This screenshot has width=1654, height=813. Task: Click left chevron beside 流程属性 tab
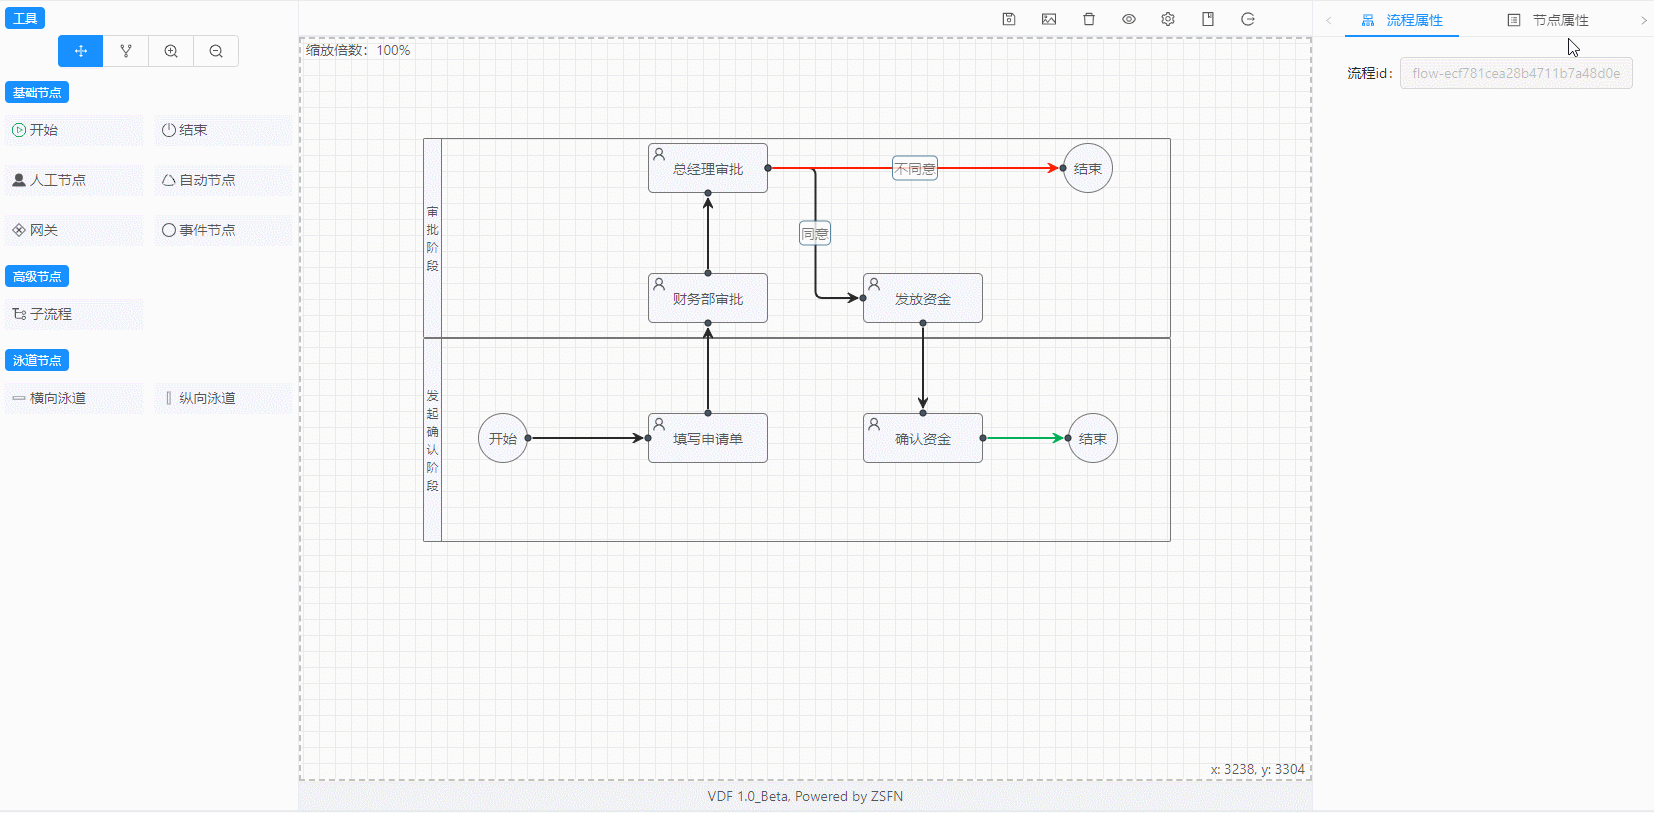pyautogui.click(x=1329, y=20)
